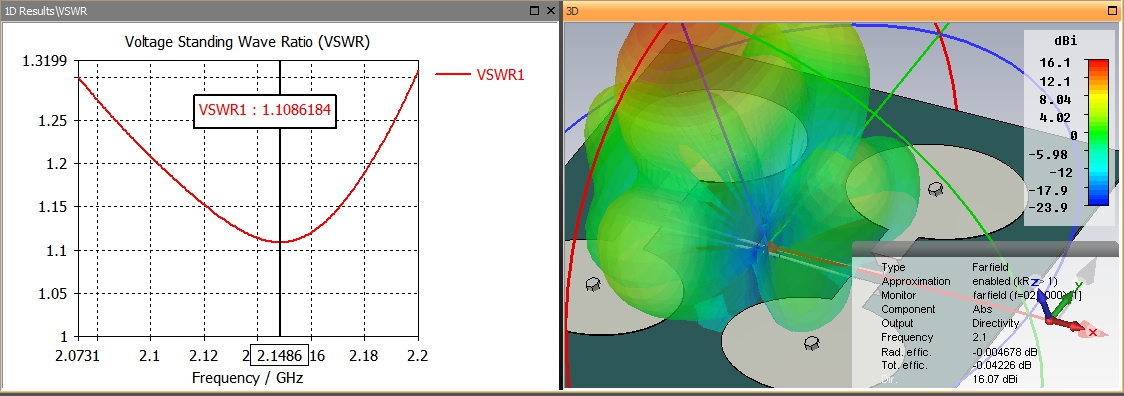Screen dimensions: 1124x396
Task: Select the feed pin on left circular patch
Action: [593, 283]
